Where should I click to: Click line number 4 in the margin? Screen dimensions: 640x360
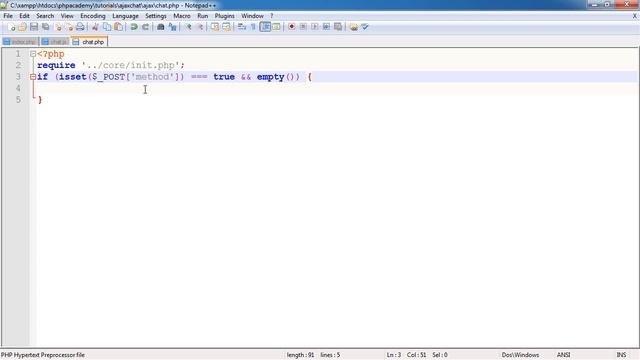pos(18,88)
